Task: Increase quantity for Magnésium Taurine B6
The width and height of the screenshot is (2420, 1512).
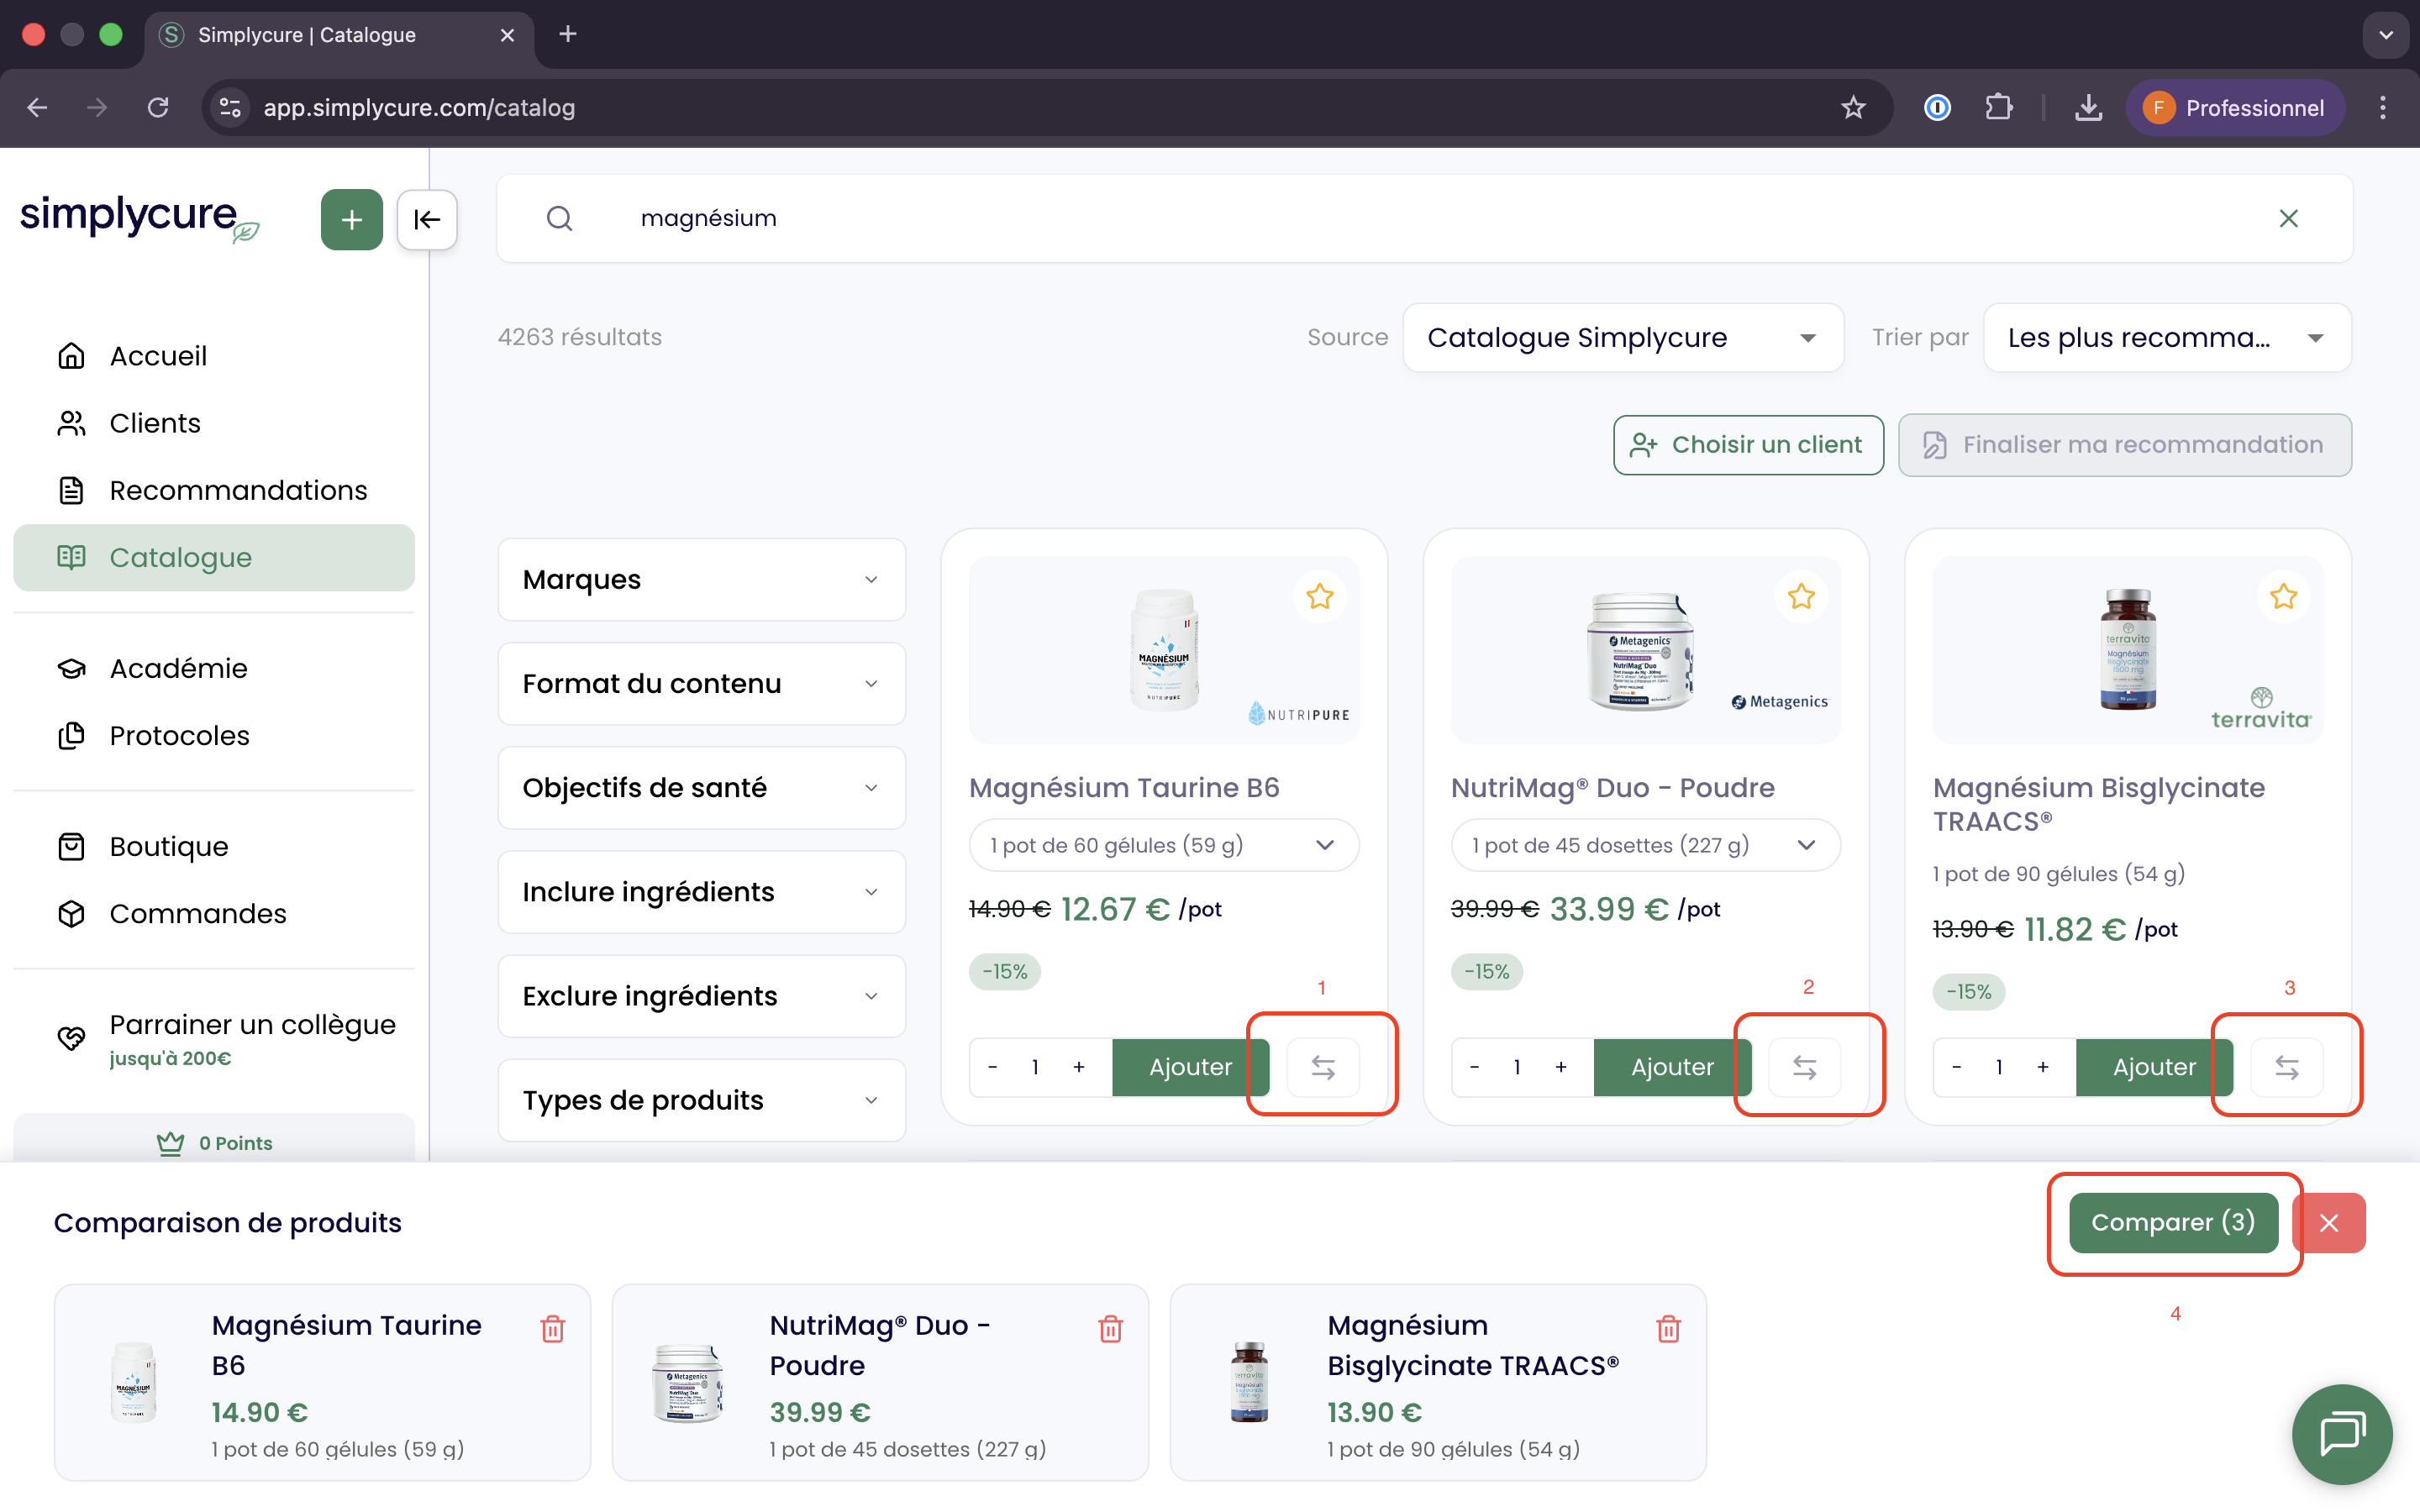Action: tap(1079, 1067)
